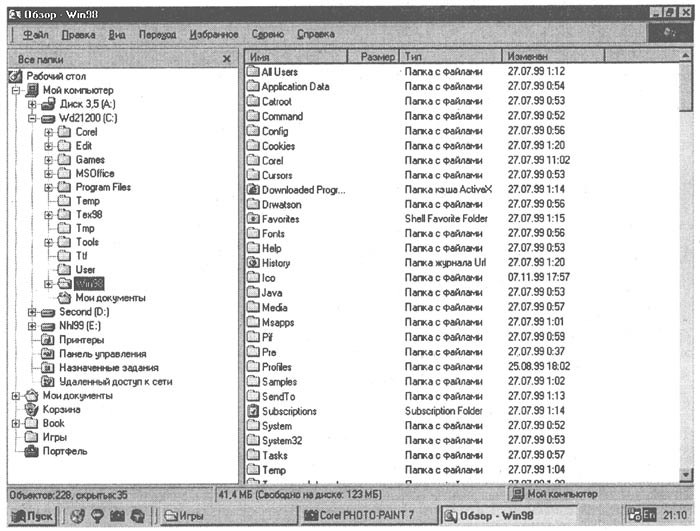The height and width of the screenshot is (531, 700).
Task: Open the Файл menu
Action: tap(35, 34)
